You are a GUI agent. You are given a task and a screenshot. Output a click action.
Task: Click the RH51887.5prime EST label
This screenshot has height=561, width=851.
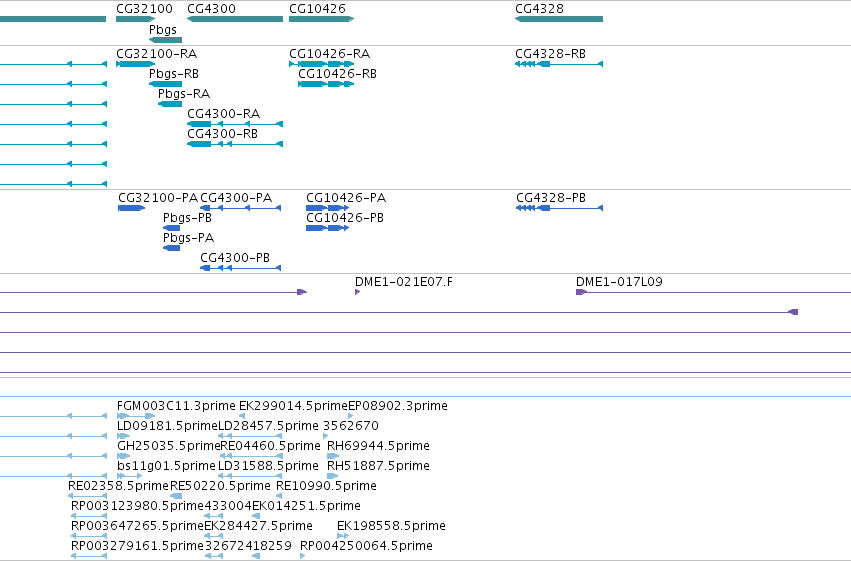[378, 466]
